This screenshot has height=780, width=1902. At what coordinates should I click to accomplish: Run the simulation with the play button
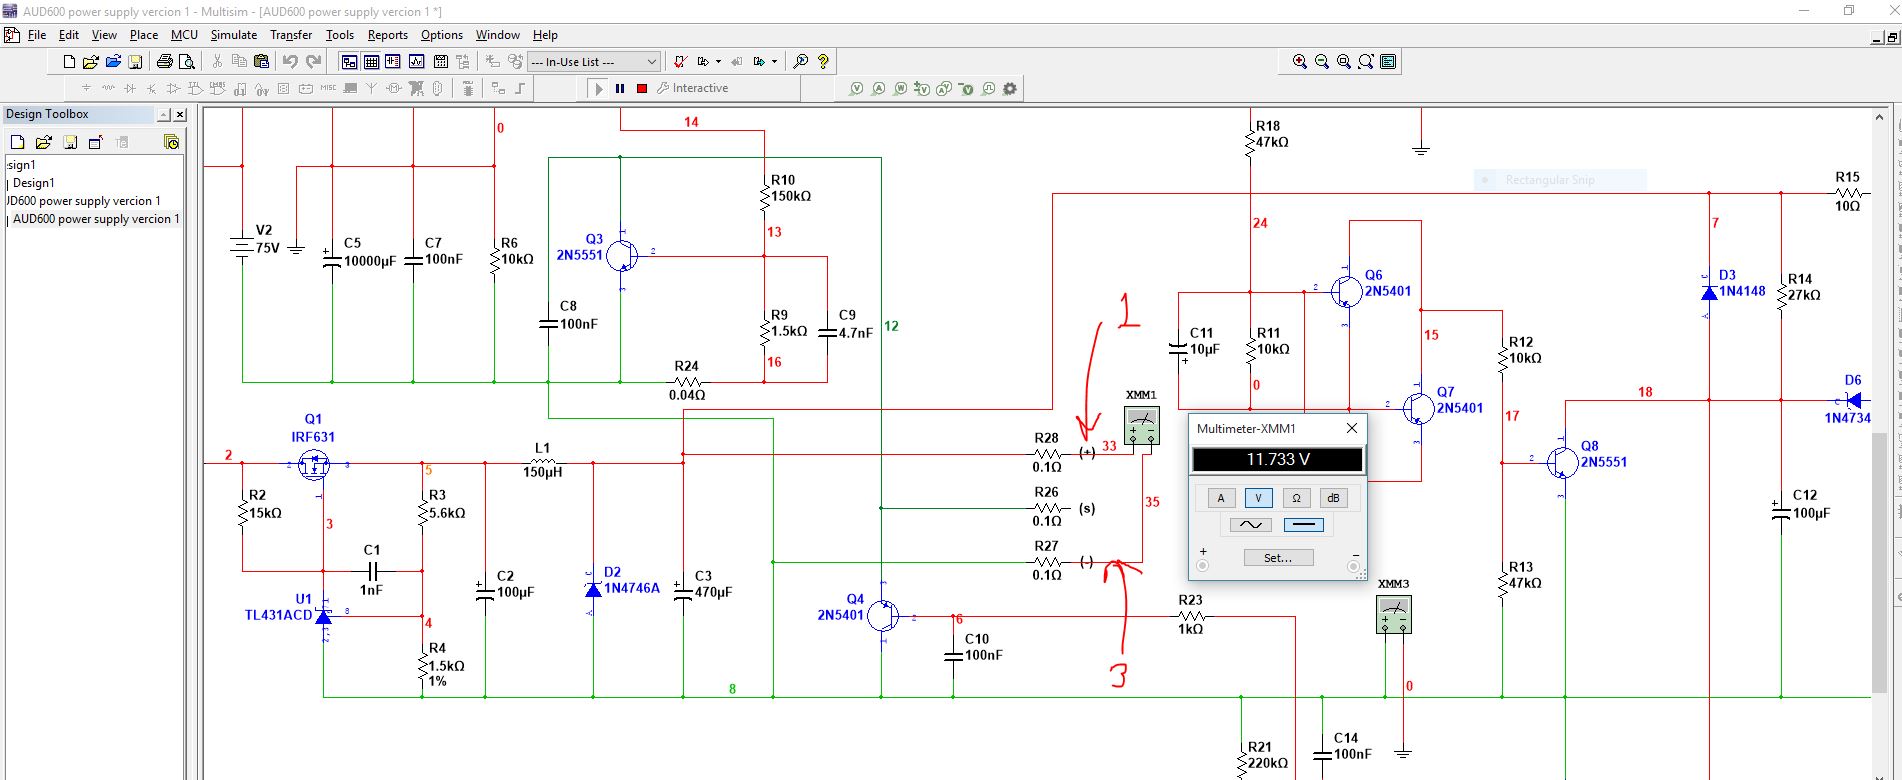tap(598, 88)
